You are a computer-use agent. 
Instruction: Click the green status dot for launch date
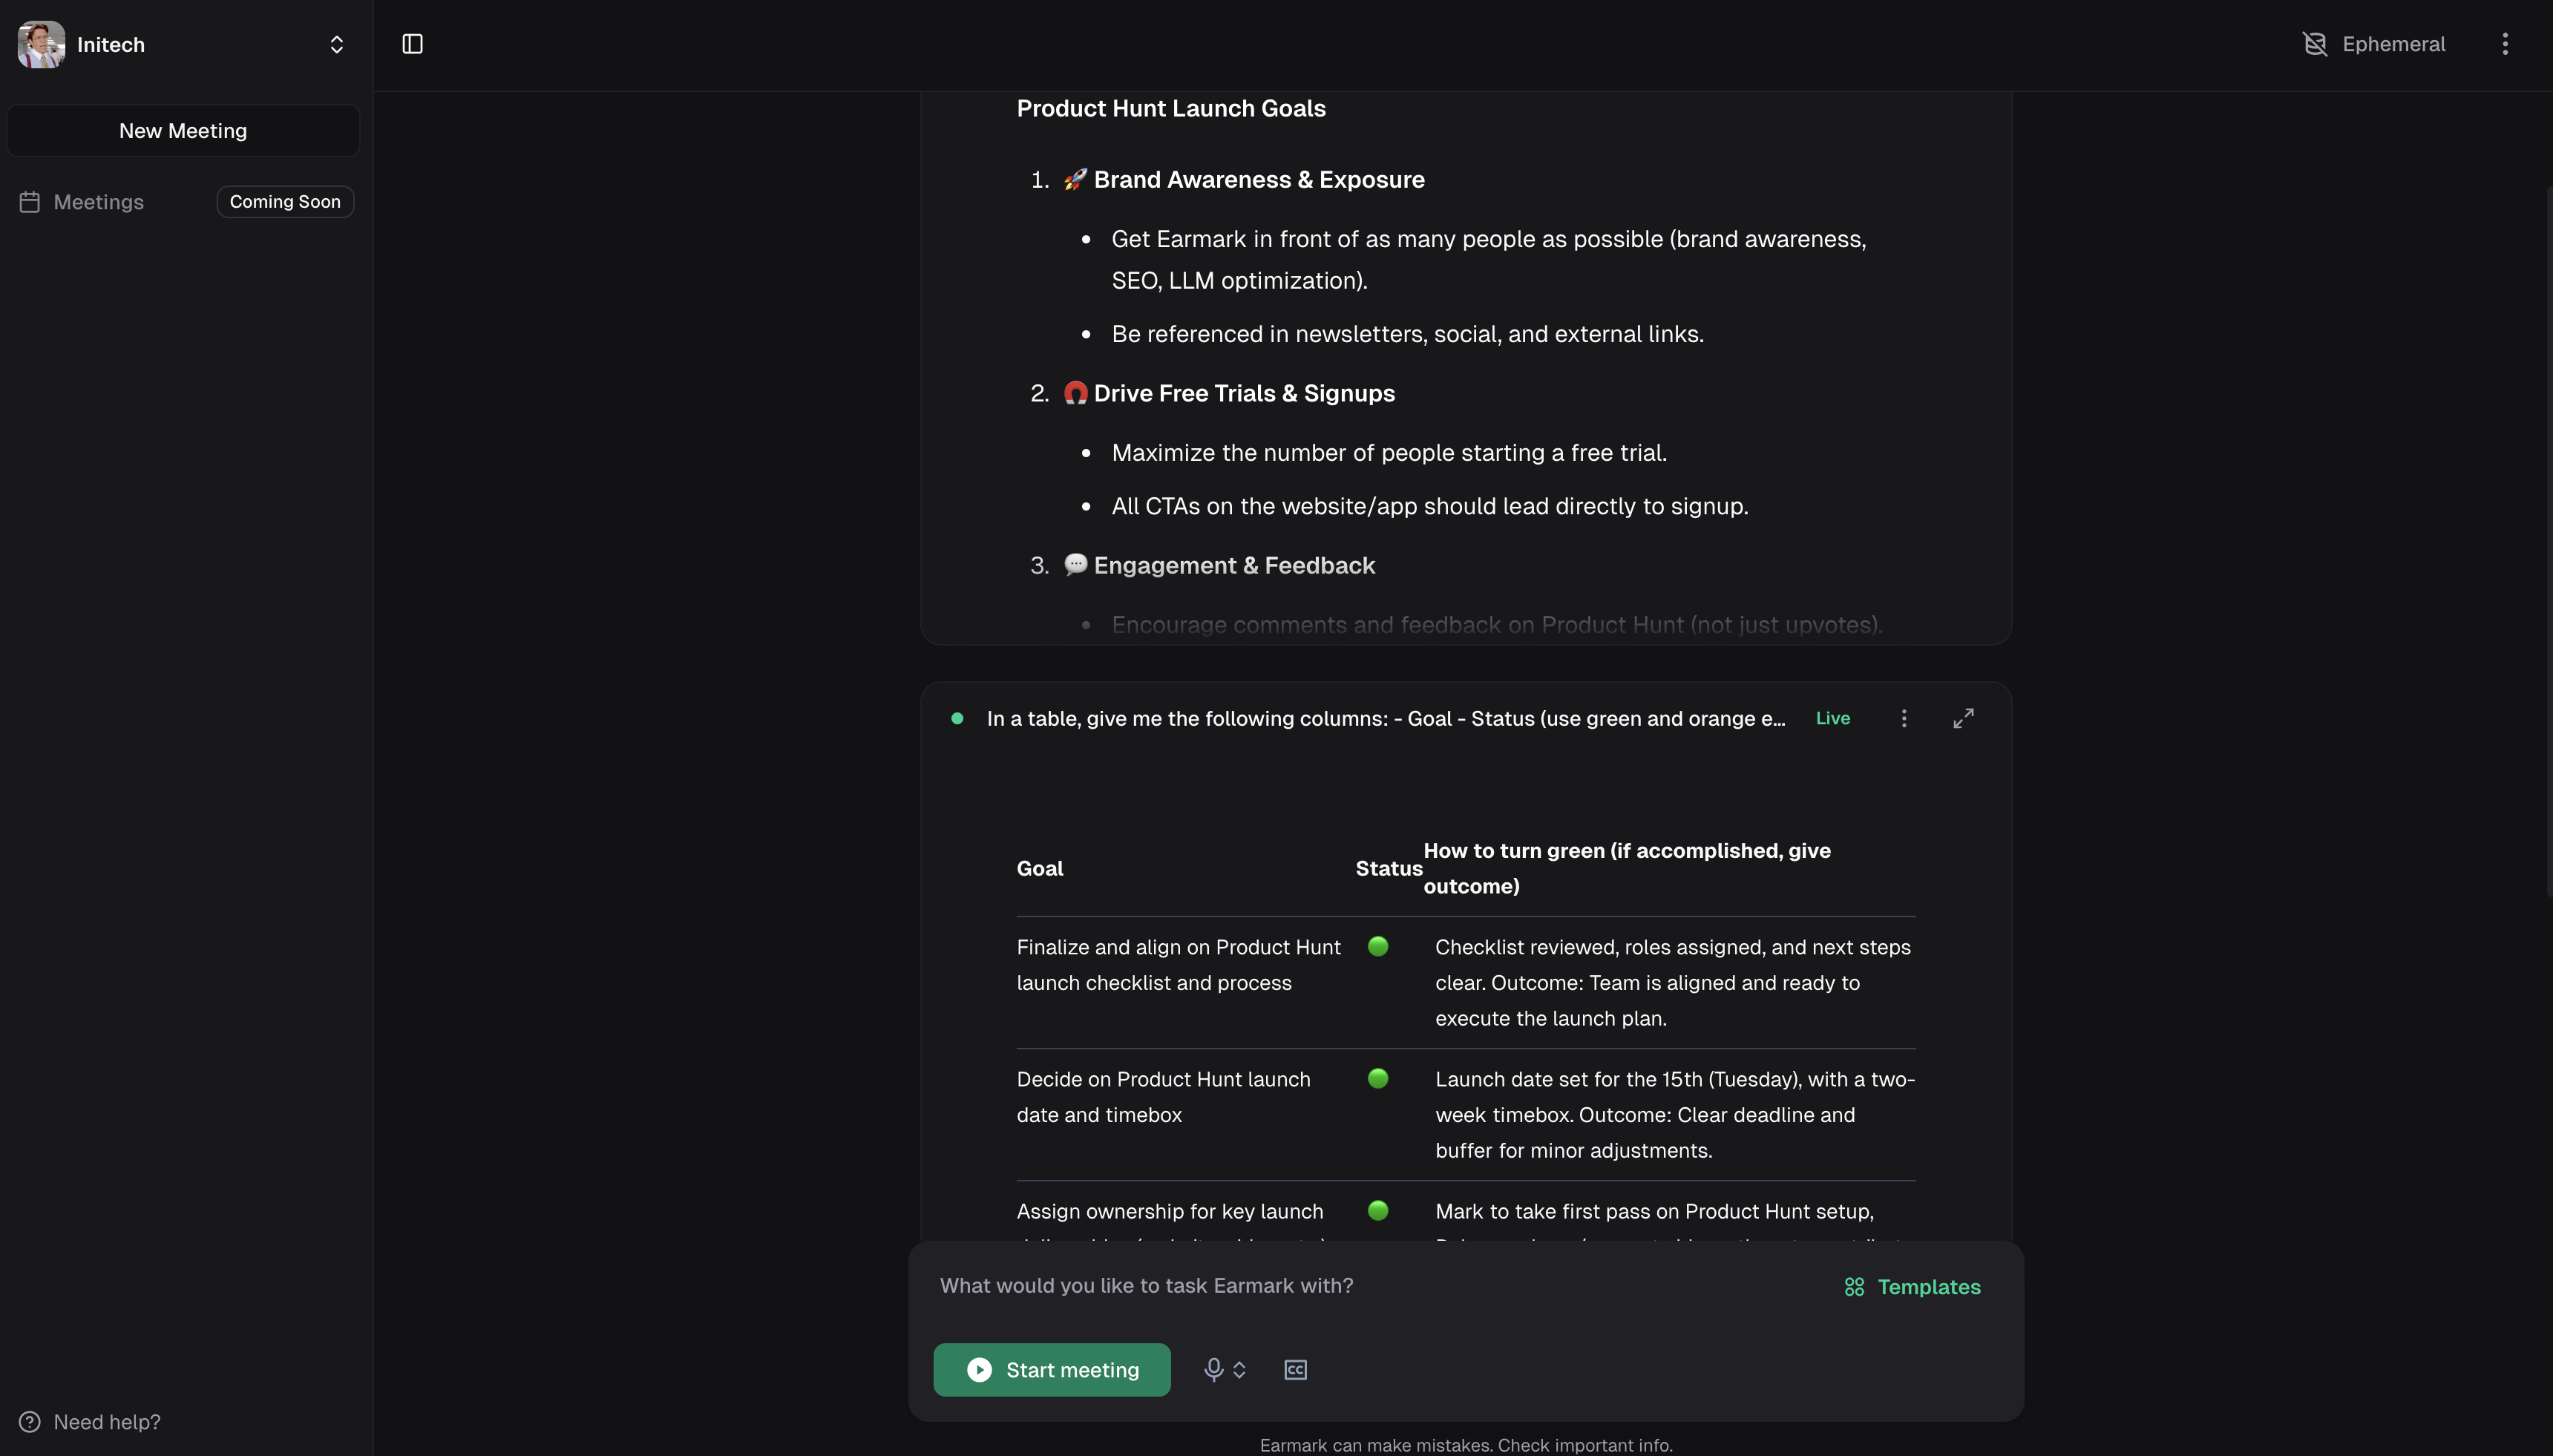pos(1377,1078)
